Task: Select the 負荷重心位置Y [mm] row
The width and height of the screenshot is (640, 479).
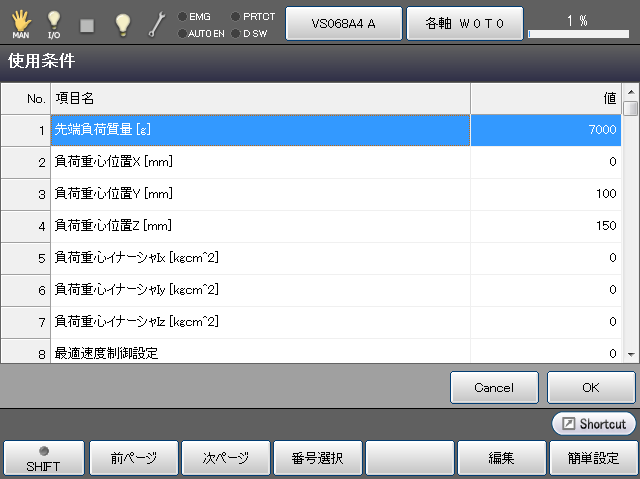Action: [260, 193]
